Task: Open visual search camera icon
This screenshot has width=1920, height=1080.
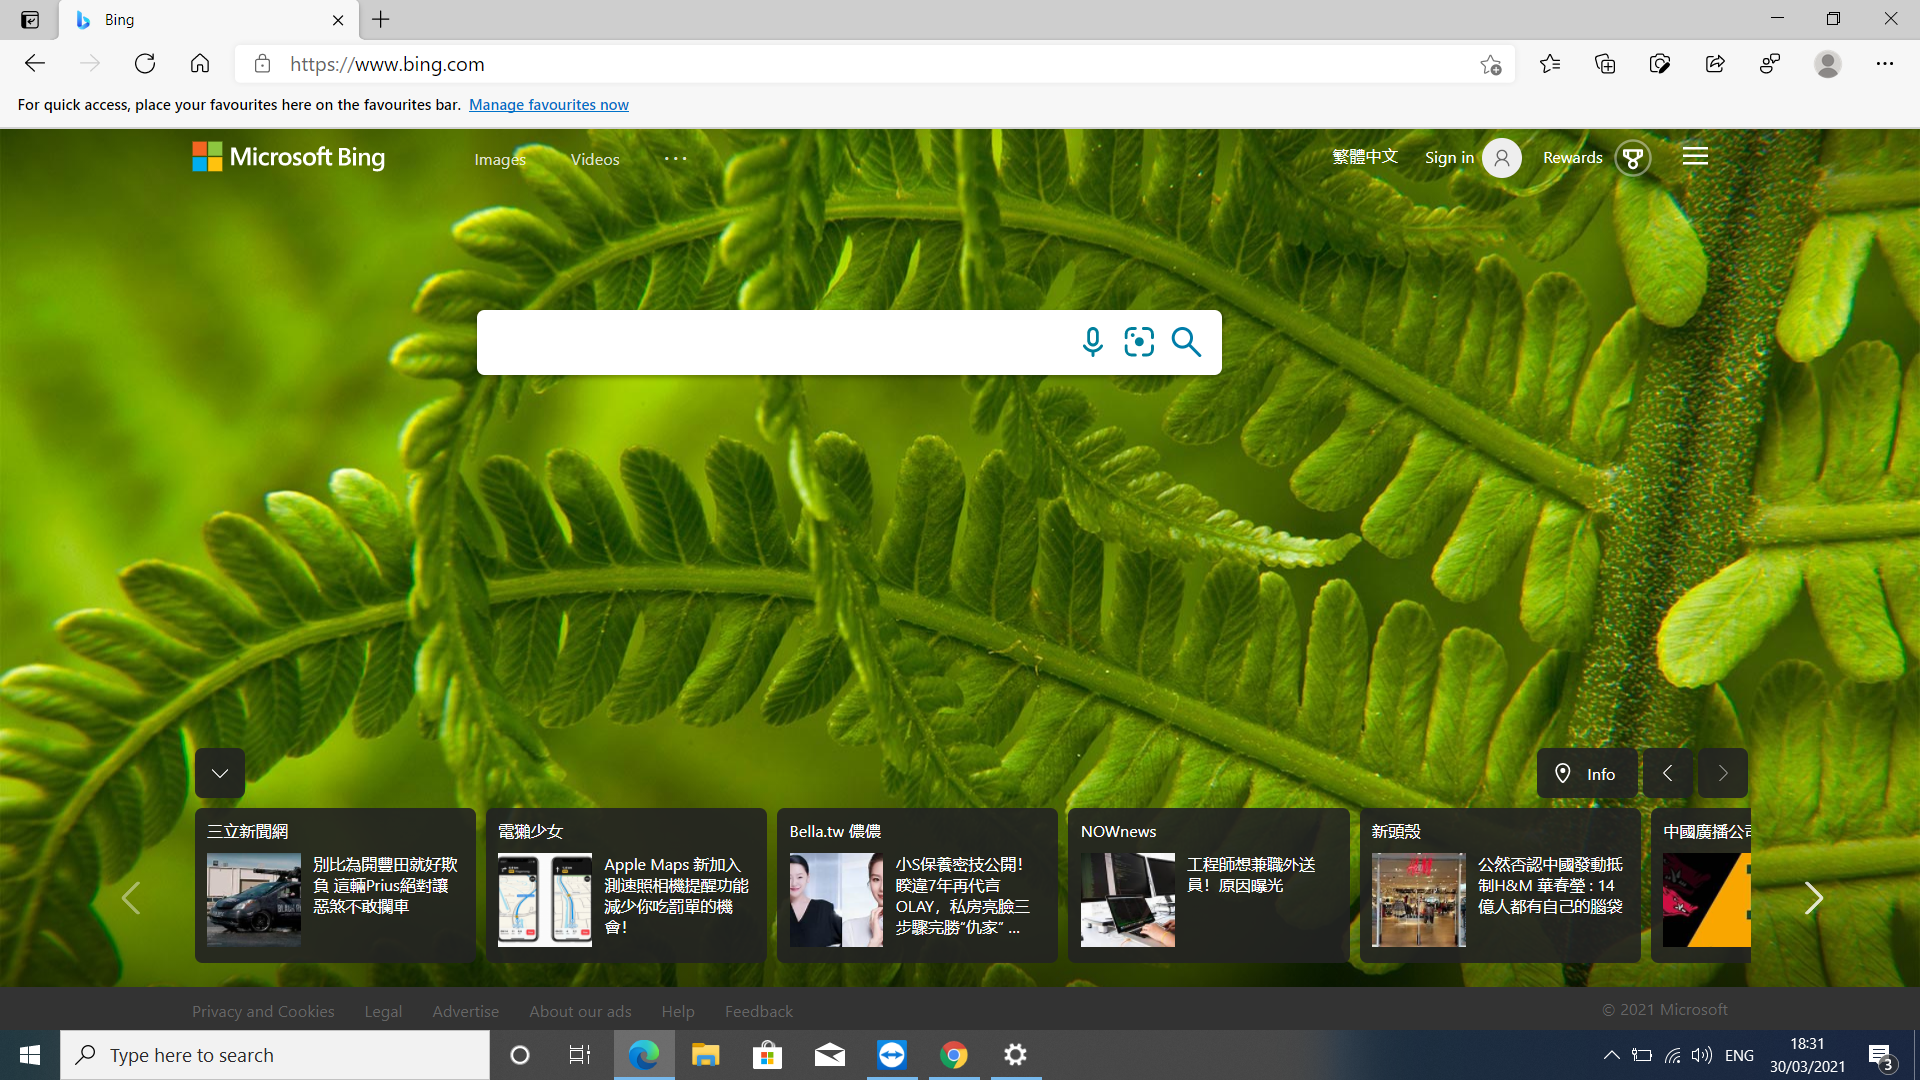Action: (x=1139, y=342)
